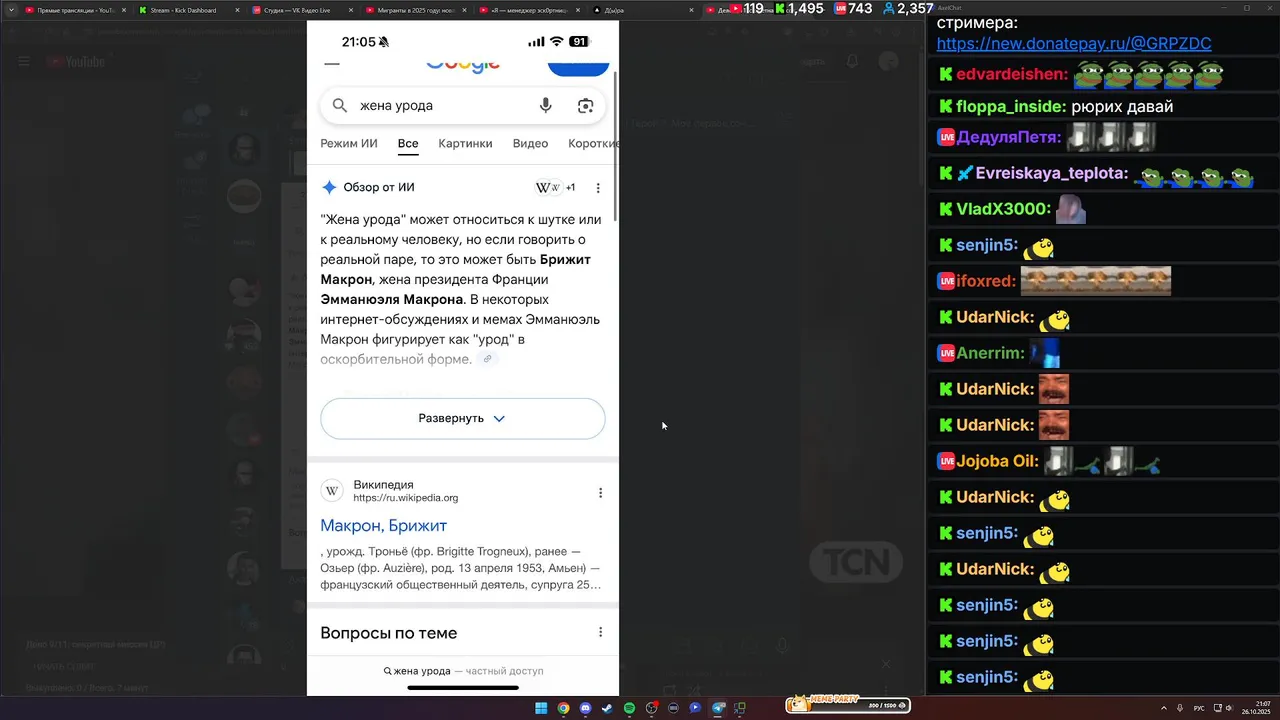Screen dimensions: 1280x720
Task: Click the YouTube notifications bell
Action: (x=852, y=62)
